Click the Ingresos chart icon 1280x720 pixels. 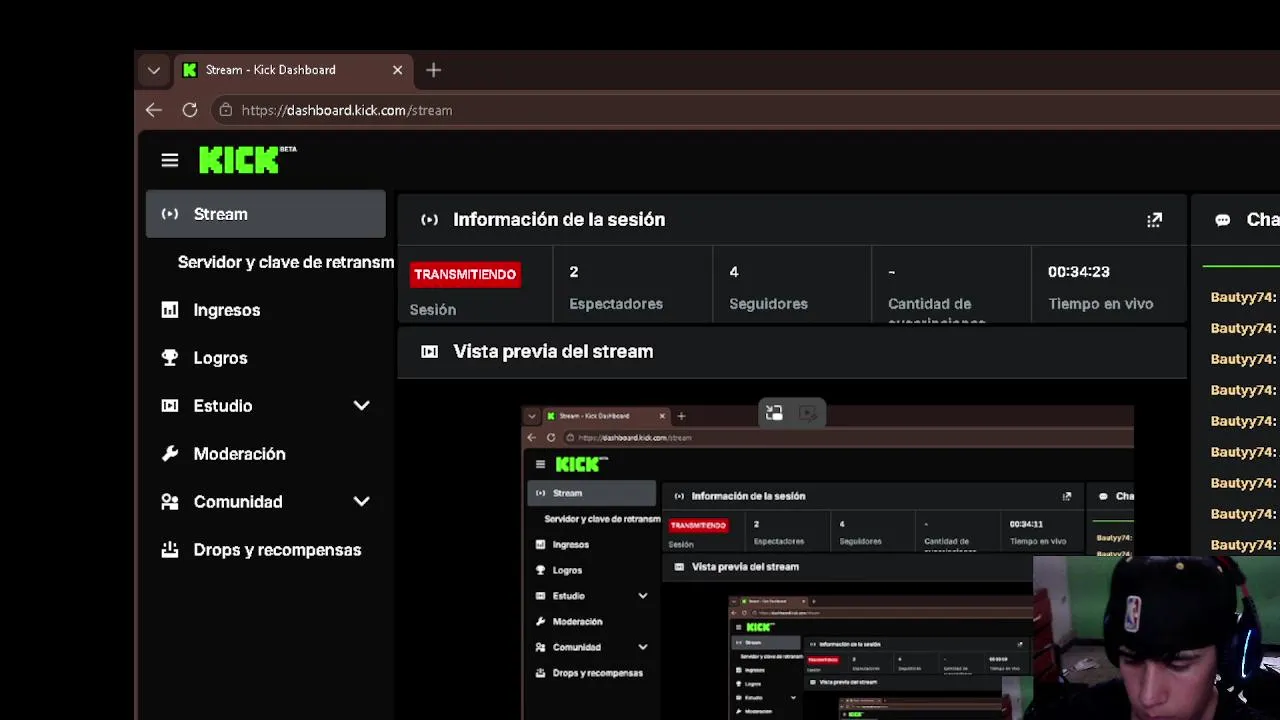click(170, 310)
